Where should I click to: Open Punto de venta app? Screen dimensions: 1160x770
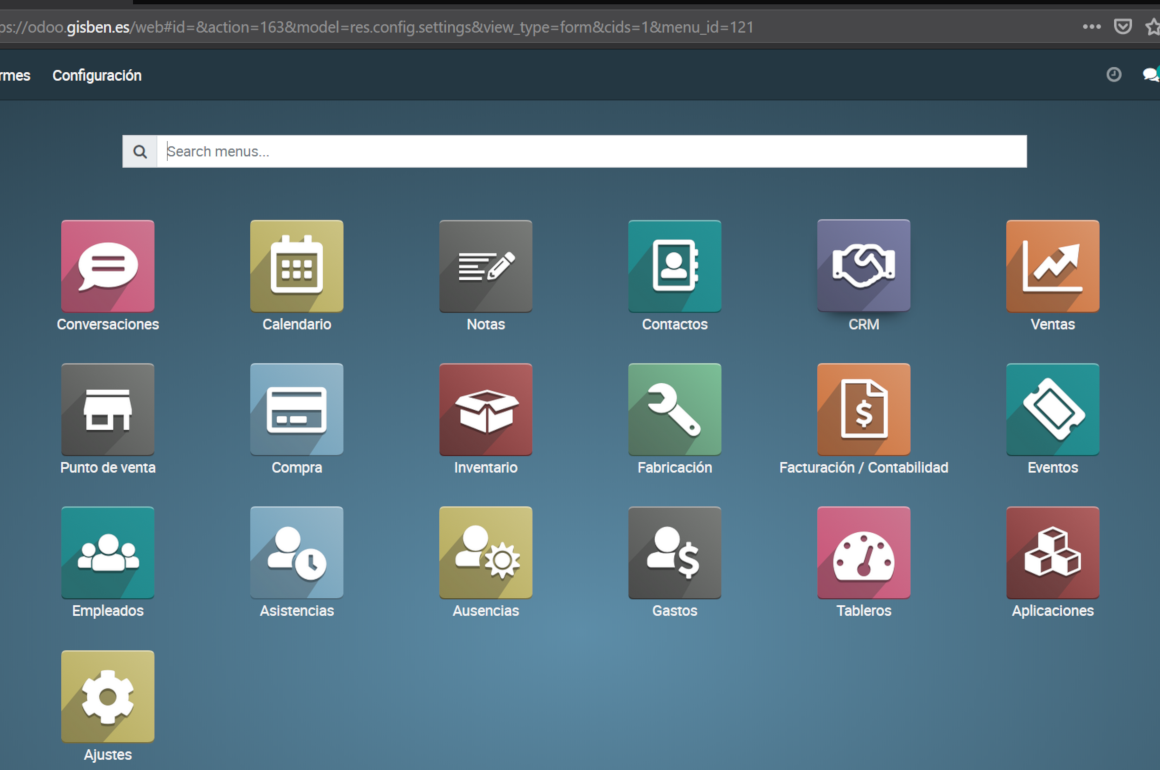pos(108,410)
